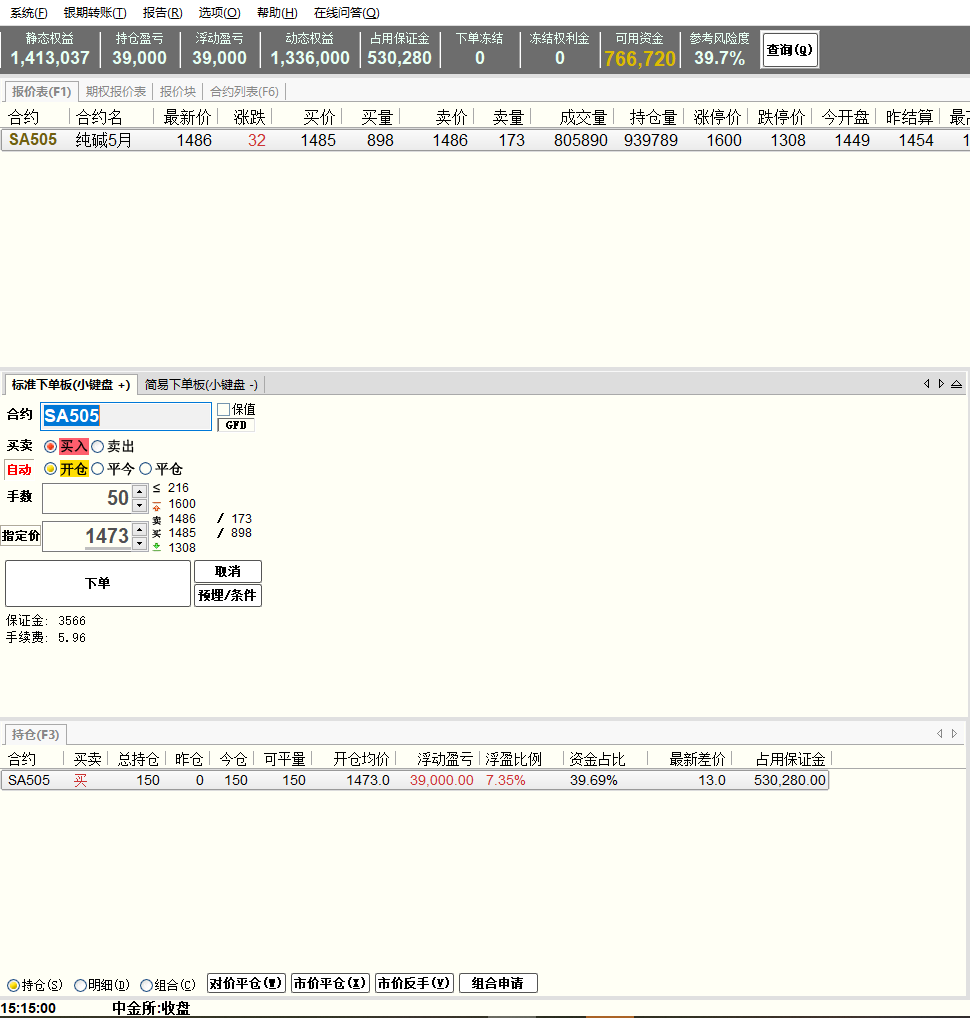Select 平仓 radio option in order panel
The height and width of the screenshot is (1018, 970).
[146, 469]
